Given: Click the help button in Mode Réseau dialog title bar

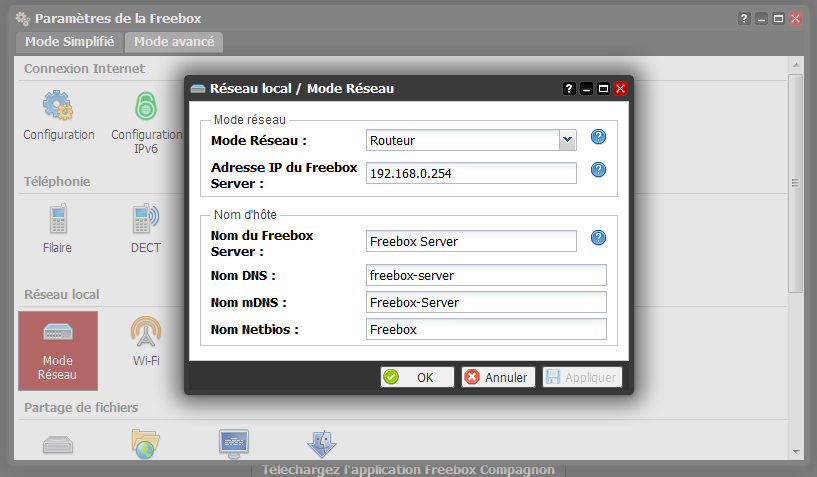Looking at the screenshot, I should click(x=569, y=89).
